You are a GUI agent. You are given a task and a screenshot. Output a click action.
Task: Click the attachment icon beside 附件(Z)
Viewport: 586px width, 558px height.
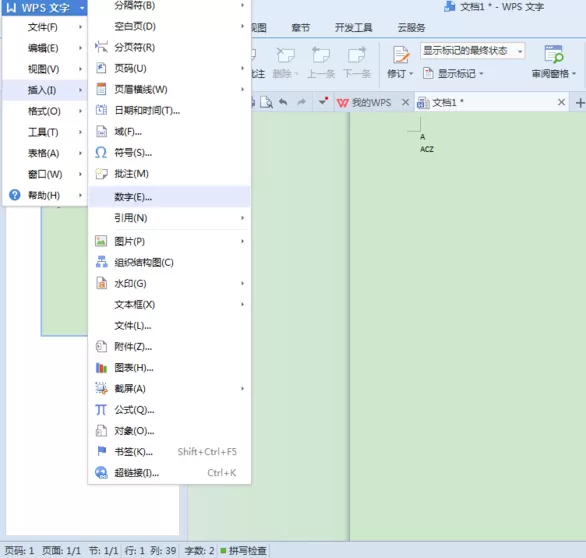click(x=101, y=346)
